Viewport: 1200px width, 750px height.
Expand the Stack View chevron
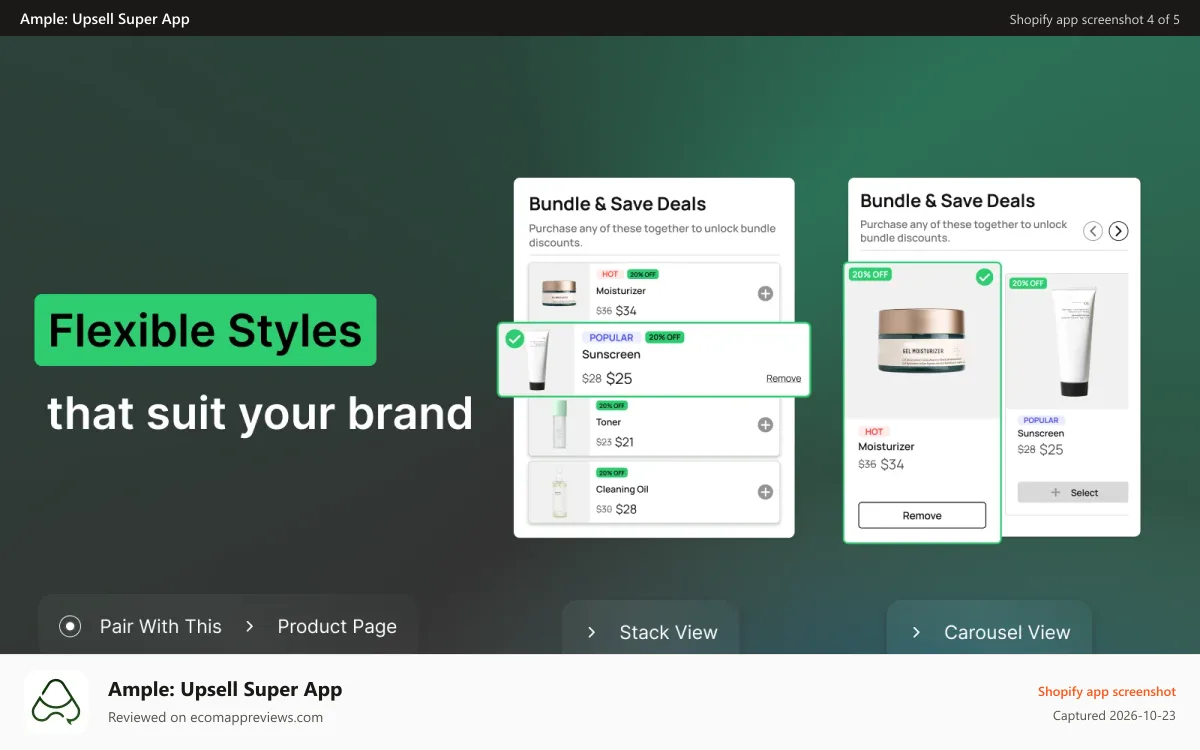(592, 632)
